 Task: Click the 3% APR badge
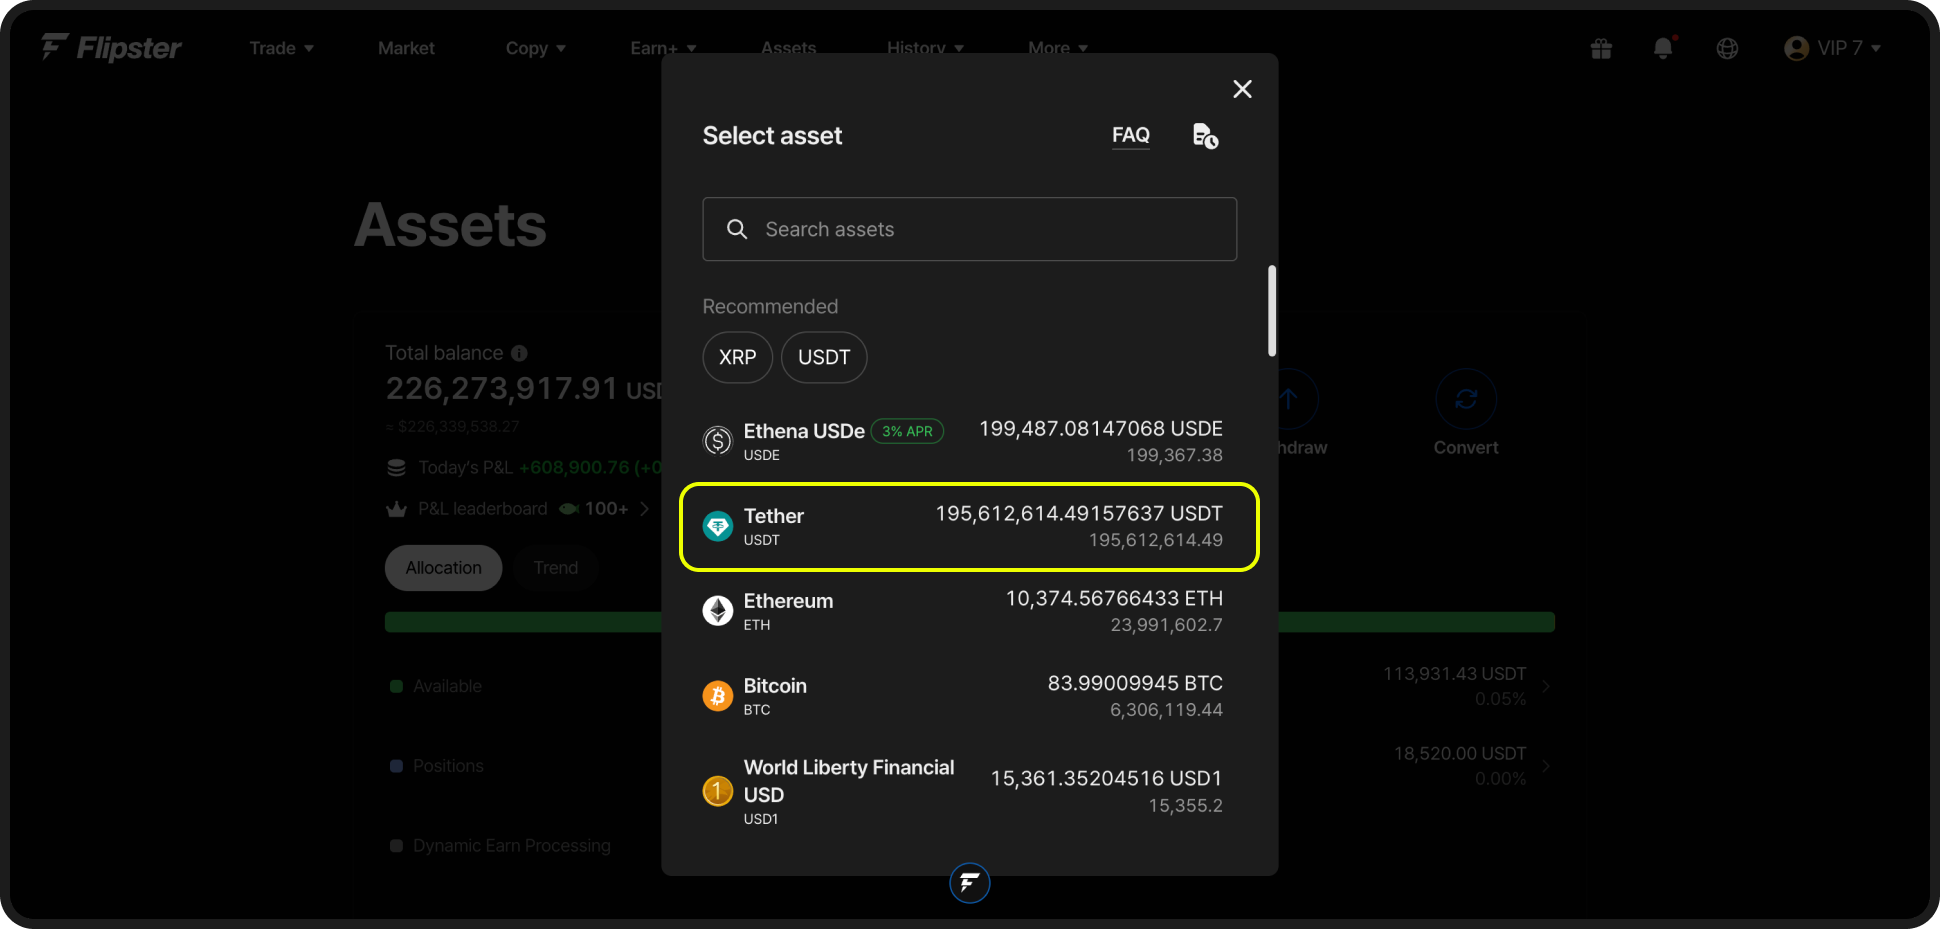[907, 431]
